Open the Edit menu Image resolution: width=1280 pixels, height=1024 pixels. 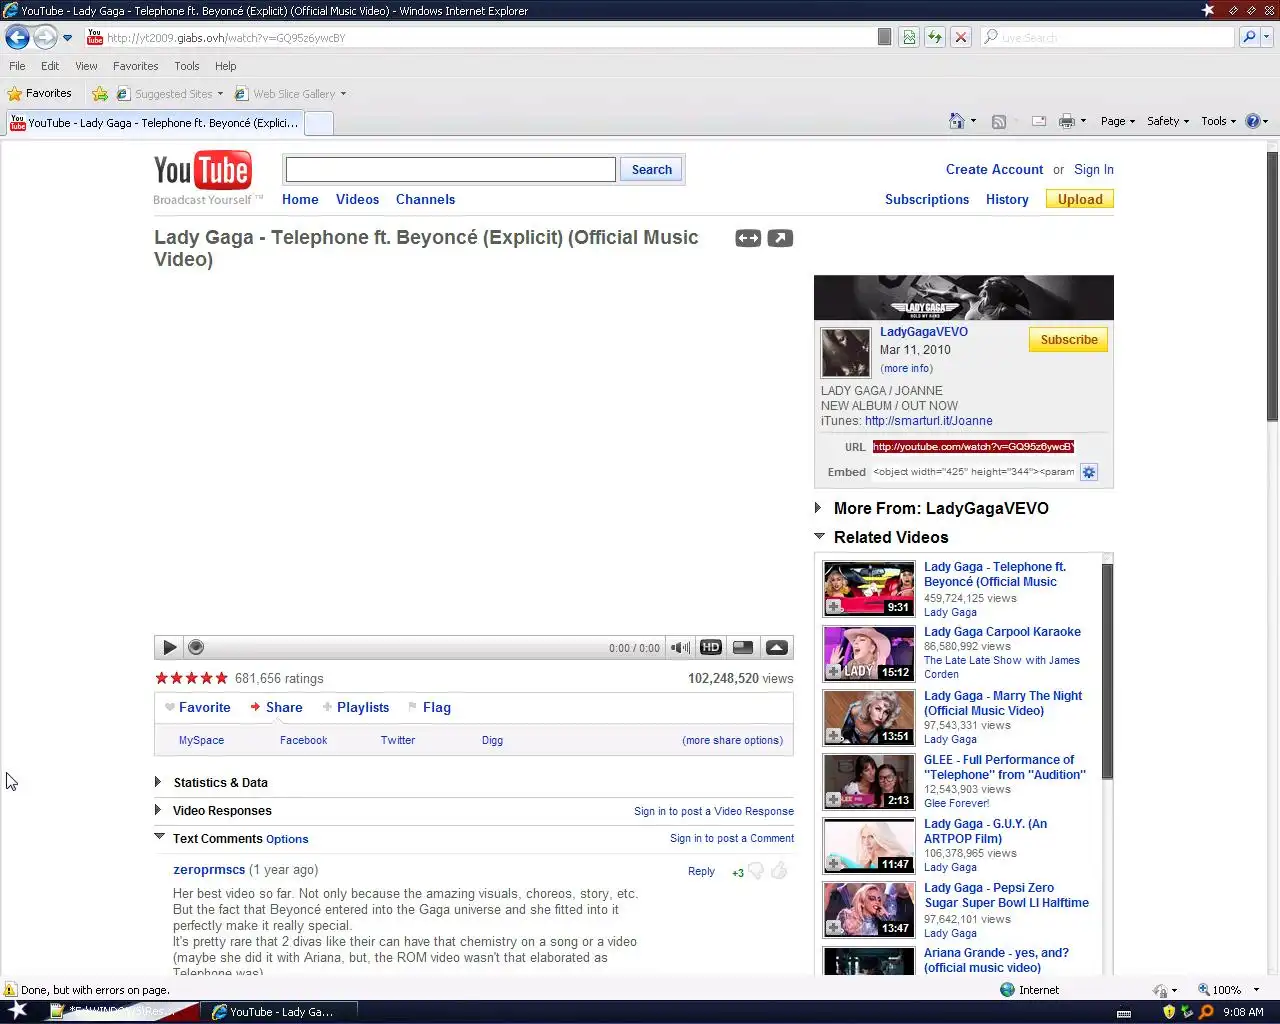[50, 66]
